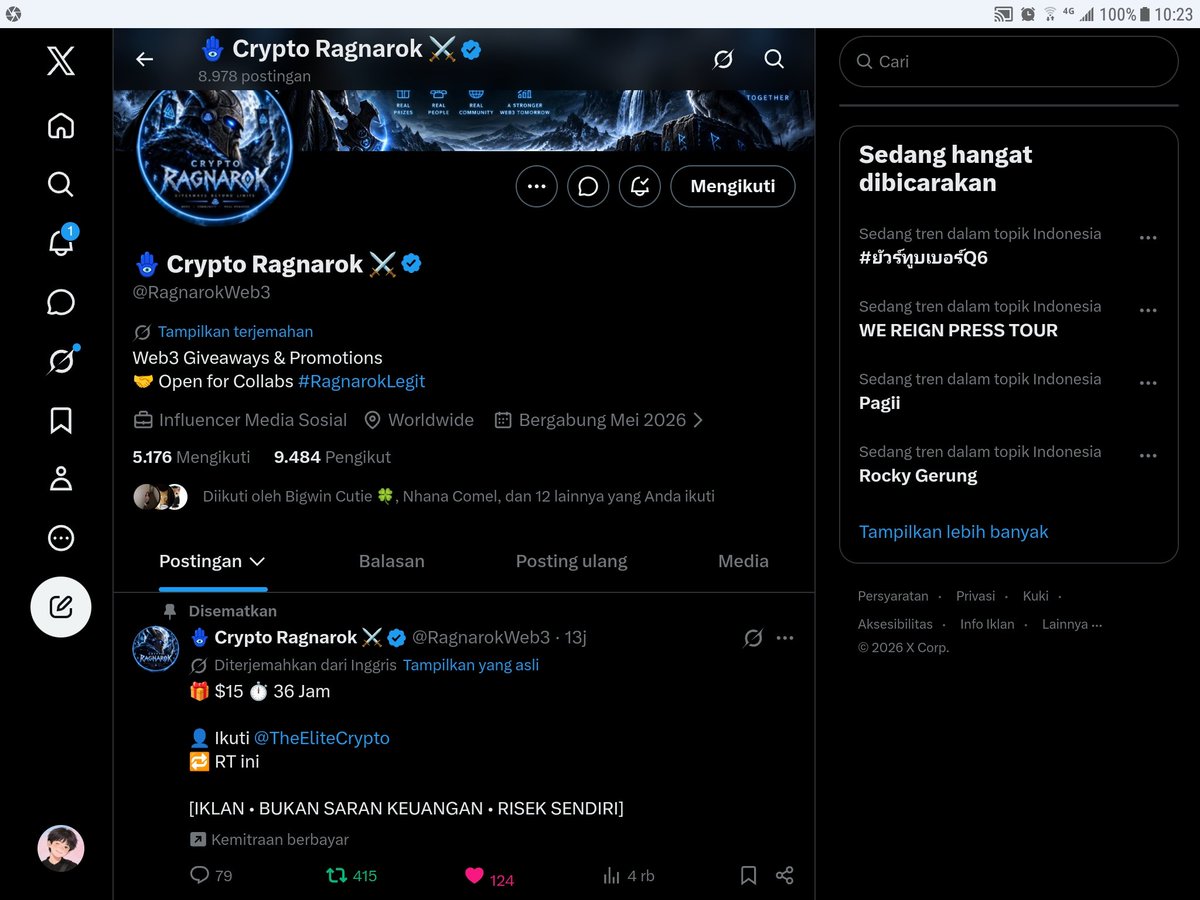Screen dimensions: 1200x900
Task: Toggle notifications bell for this profile
Action: pos(639,186)
